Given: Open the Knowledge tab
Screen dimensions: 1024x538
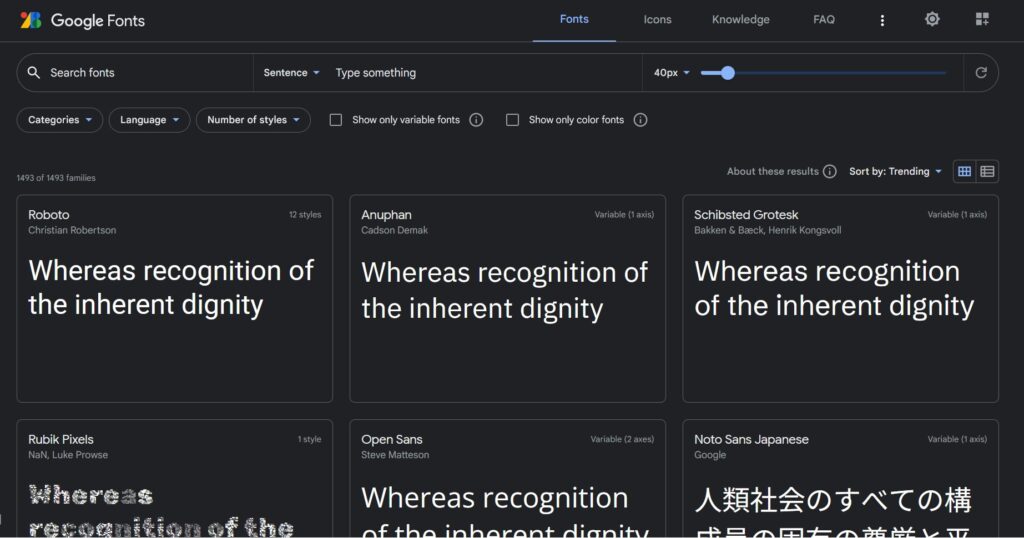Looking at the screenshot, I should coord(741,20).
